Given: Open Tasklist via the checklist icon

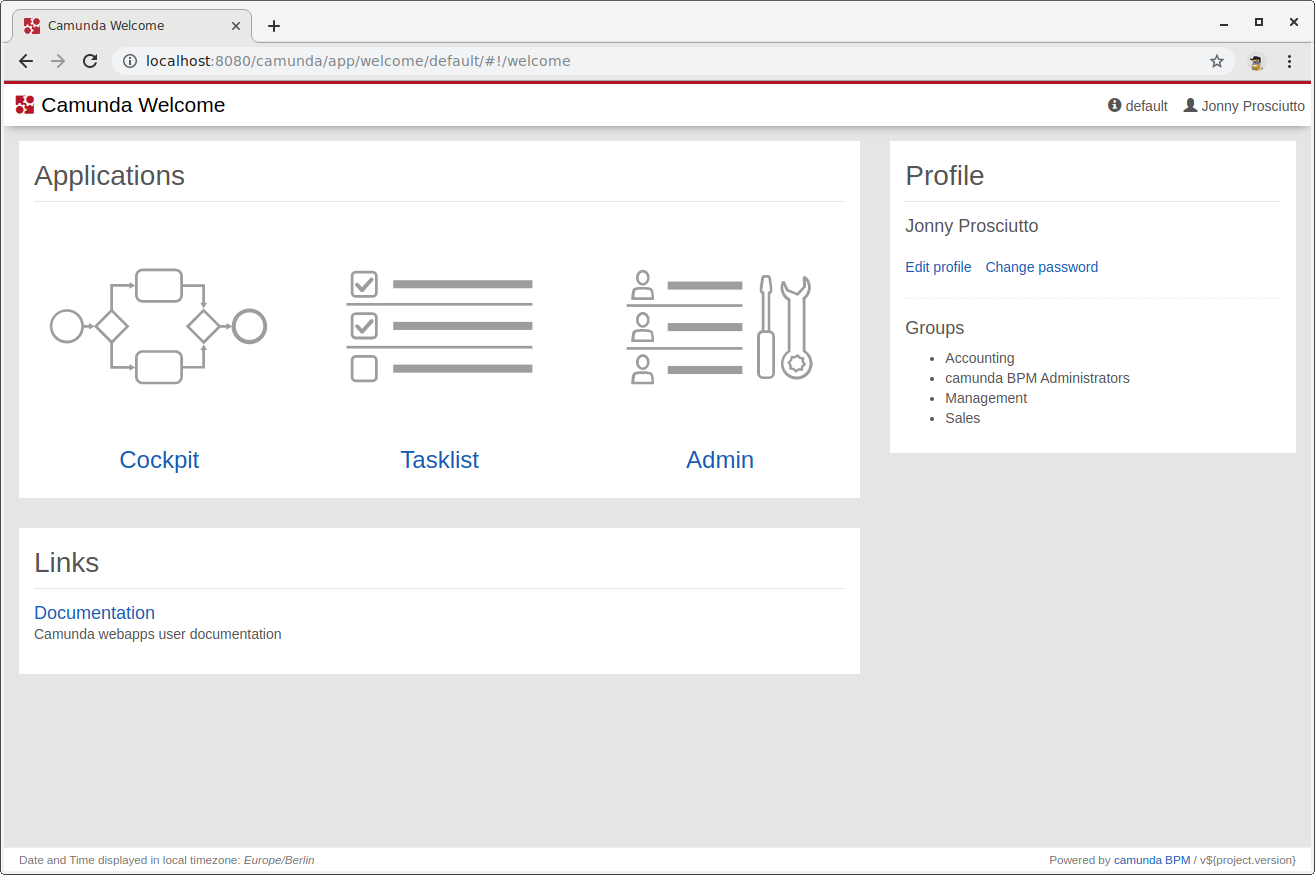Looking at the screenshot, I should tap(439, 326).
